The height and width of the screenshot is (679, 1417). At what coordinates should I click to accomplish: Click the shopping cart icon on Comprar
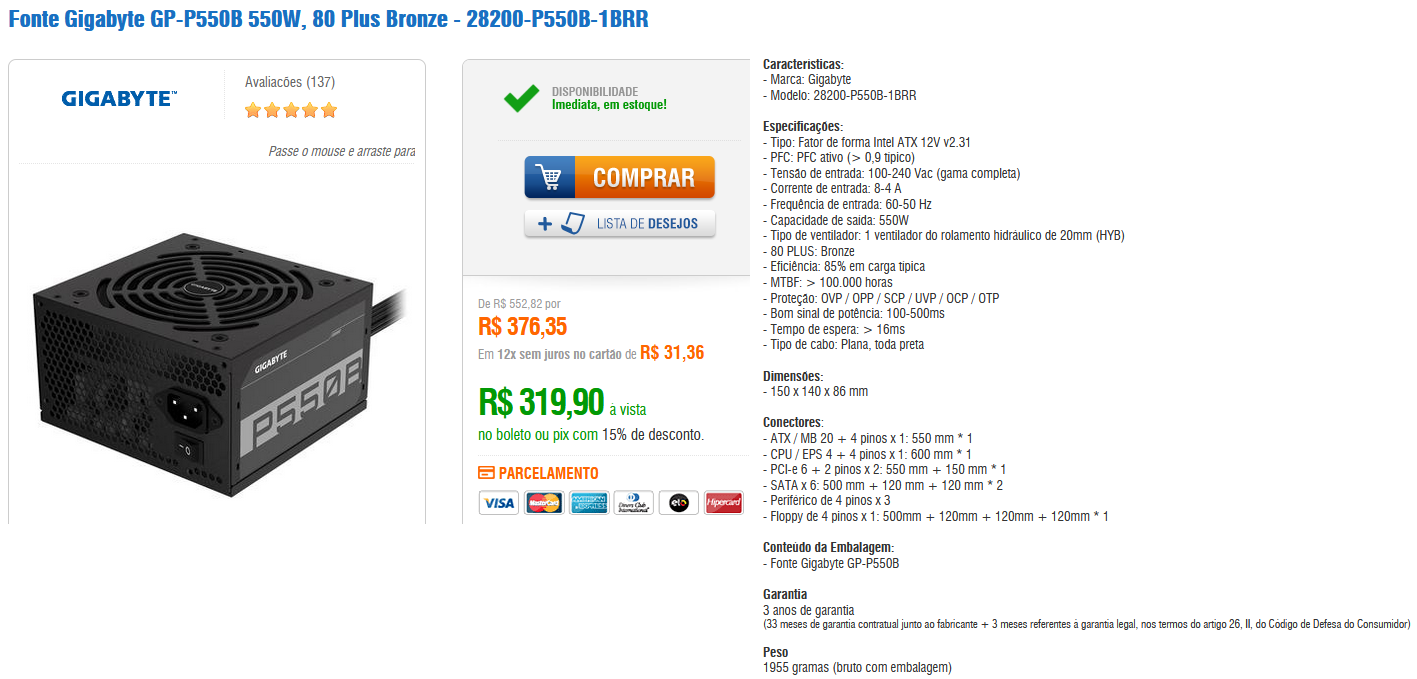tap(549, 177)
